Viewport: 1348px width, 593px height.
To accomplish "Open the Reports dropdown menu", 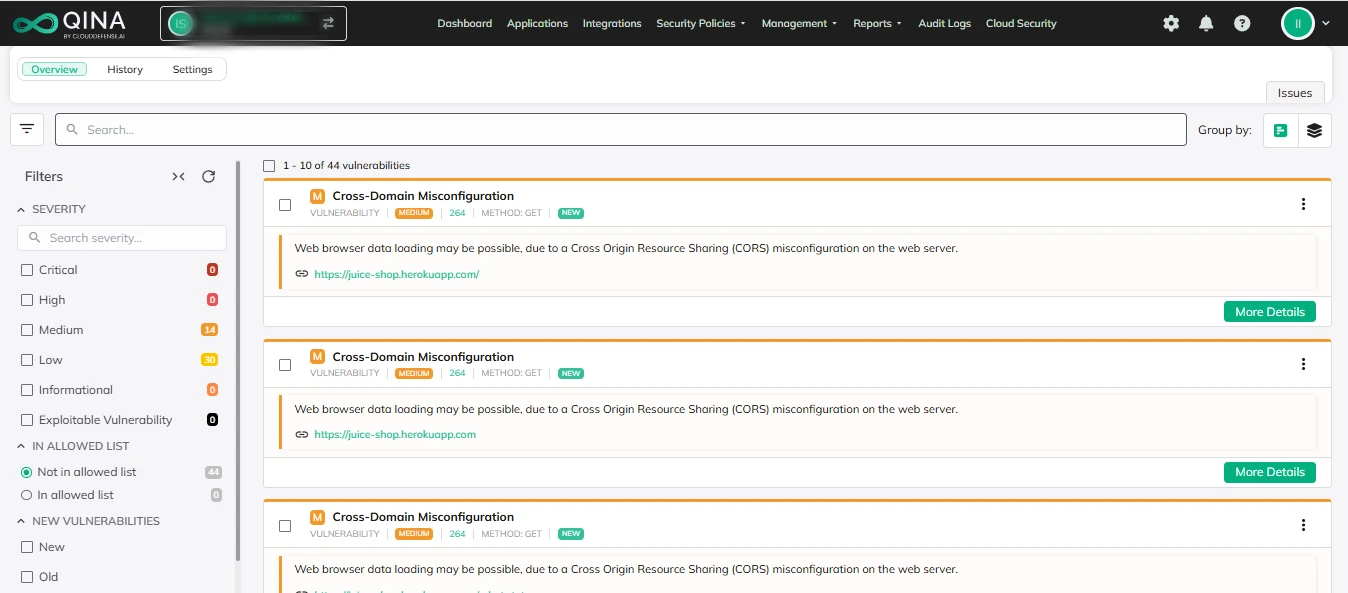I will click(876, 23).
